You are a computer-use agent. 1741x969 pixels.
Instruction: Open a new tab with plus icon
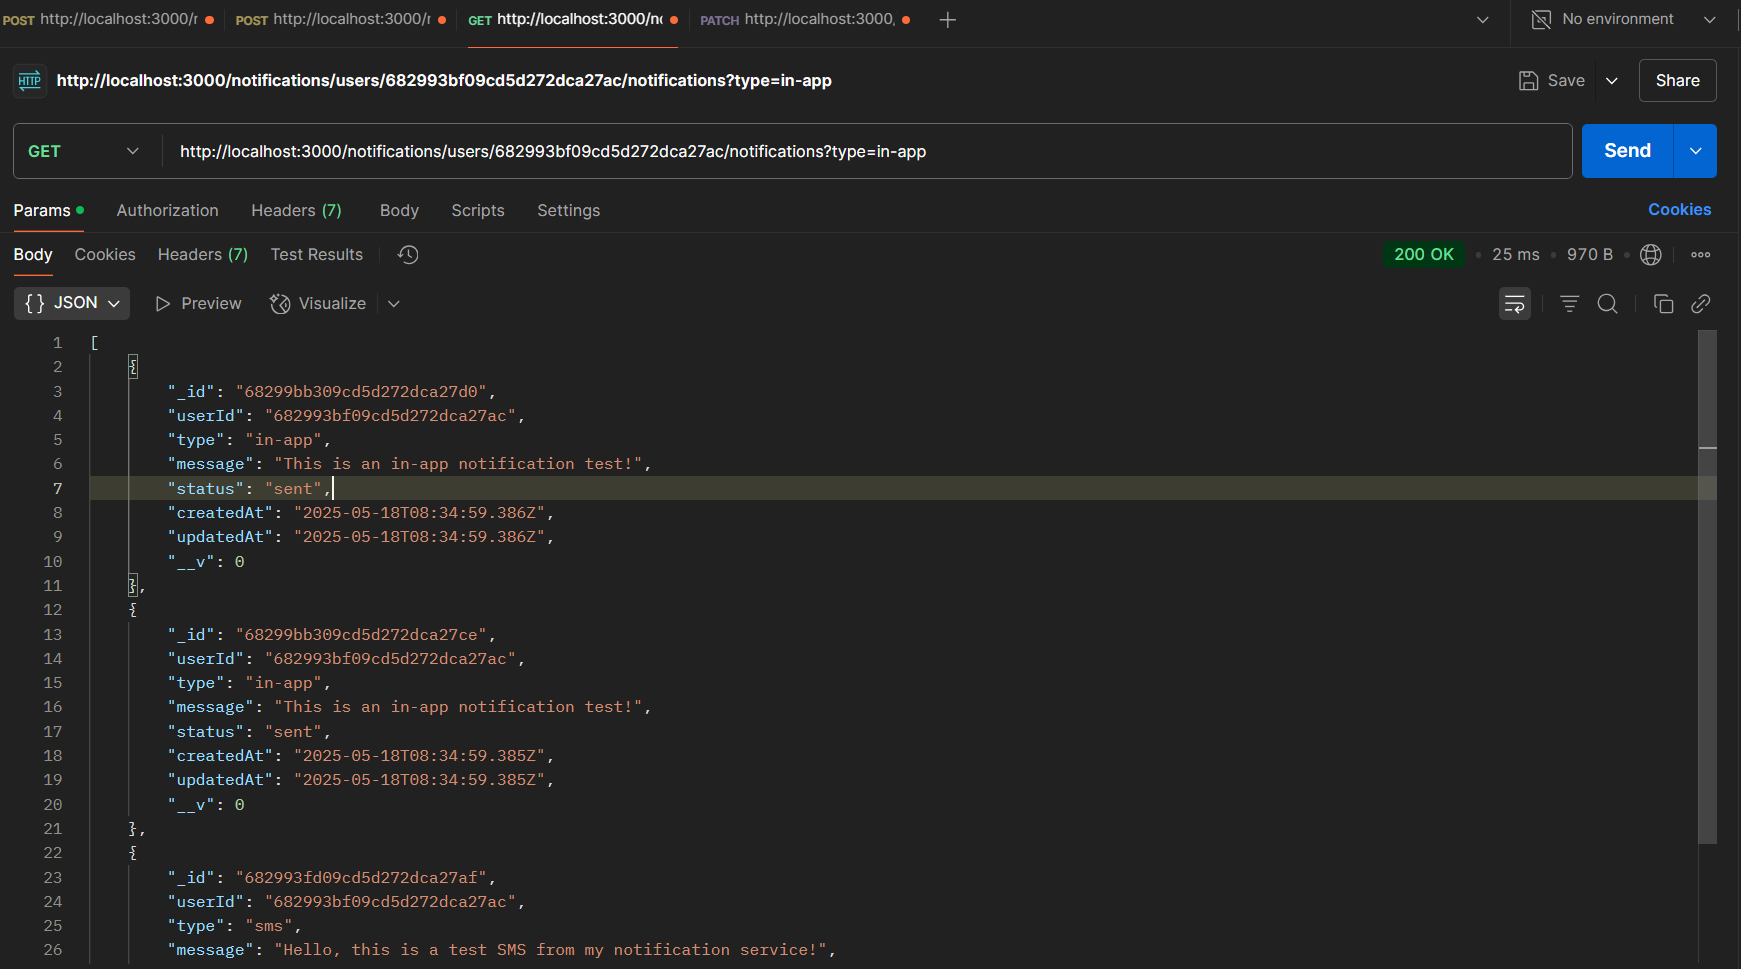(948, 20)
